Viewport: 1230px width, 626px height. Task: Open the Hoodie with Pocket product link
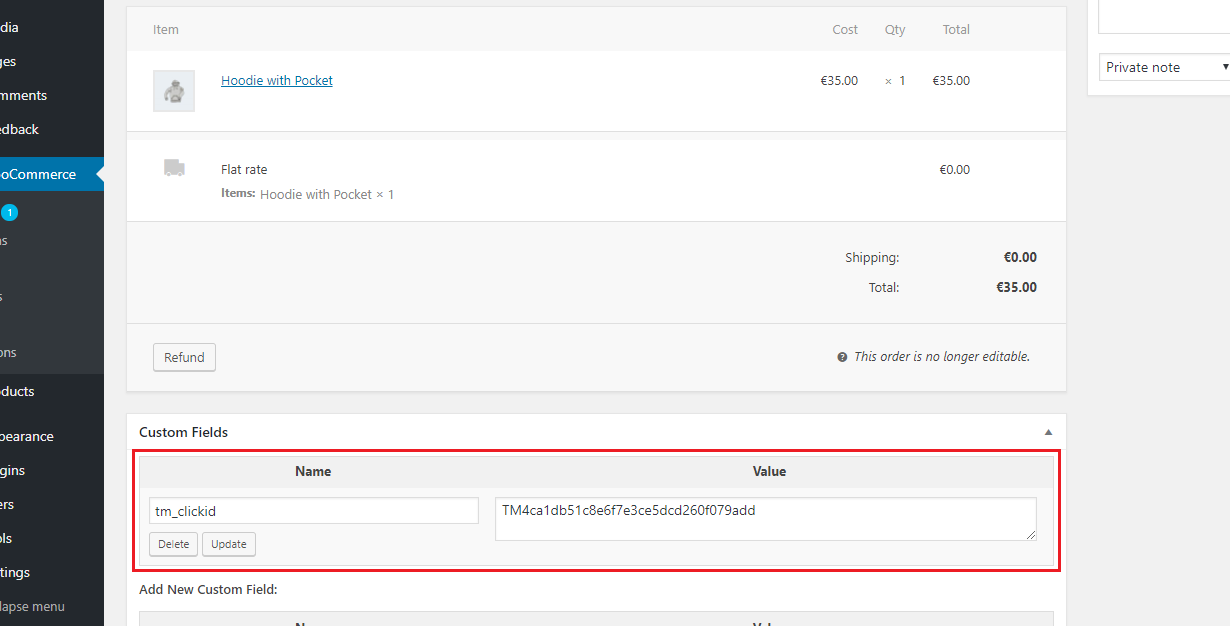277,80
